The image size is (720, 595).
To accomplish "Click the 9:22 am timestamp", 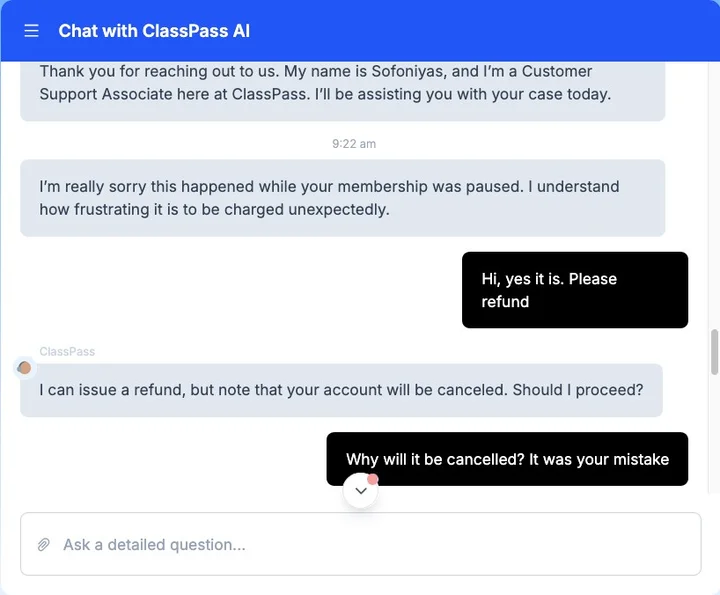I will (x=354, y=144).
